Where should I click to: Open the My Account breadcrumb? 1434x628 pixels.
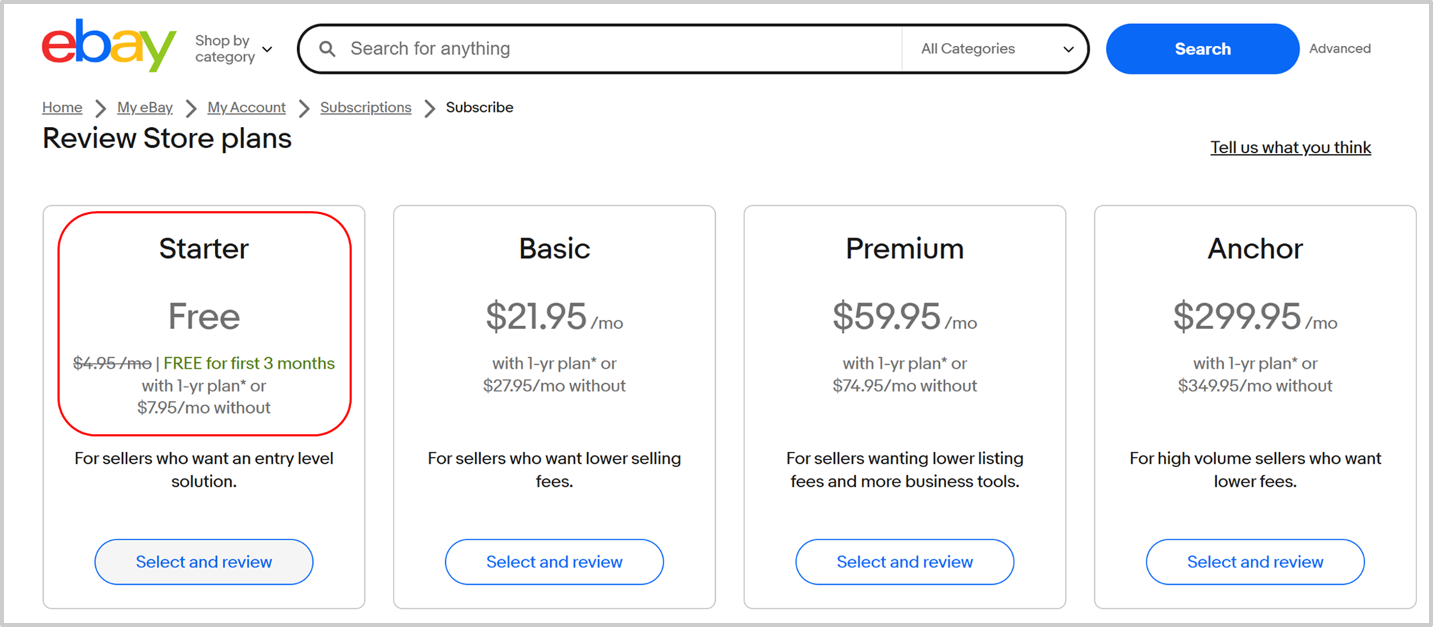pyautogui.click(x=246, y=108)
